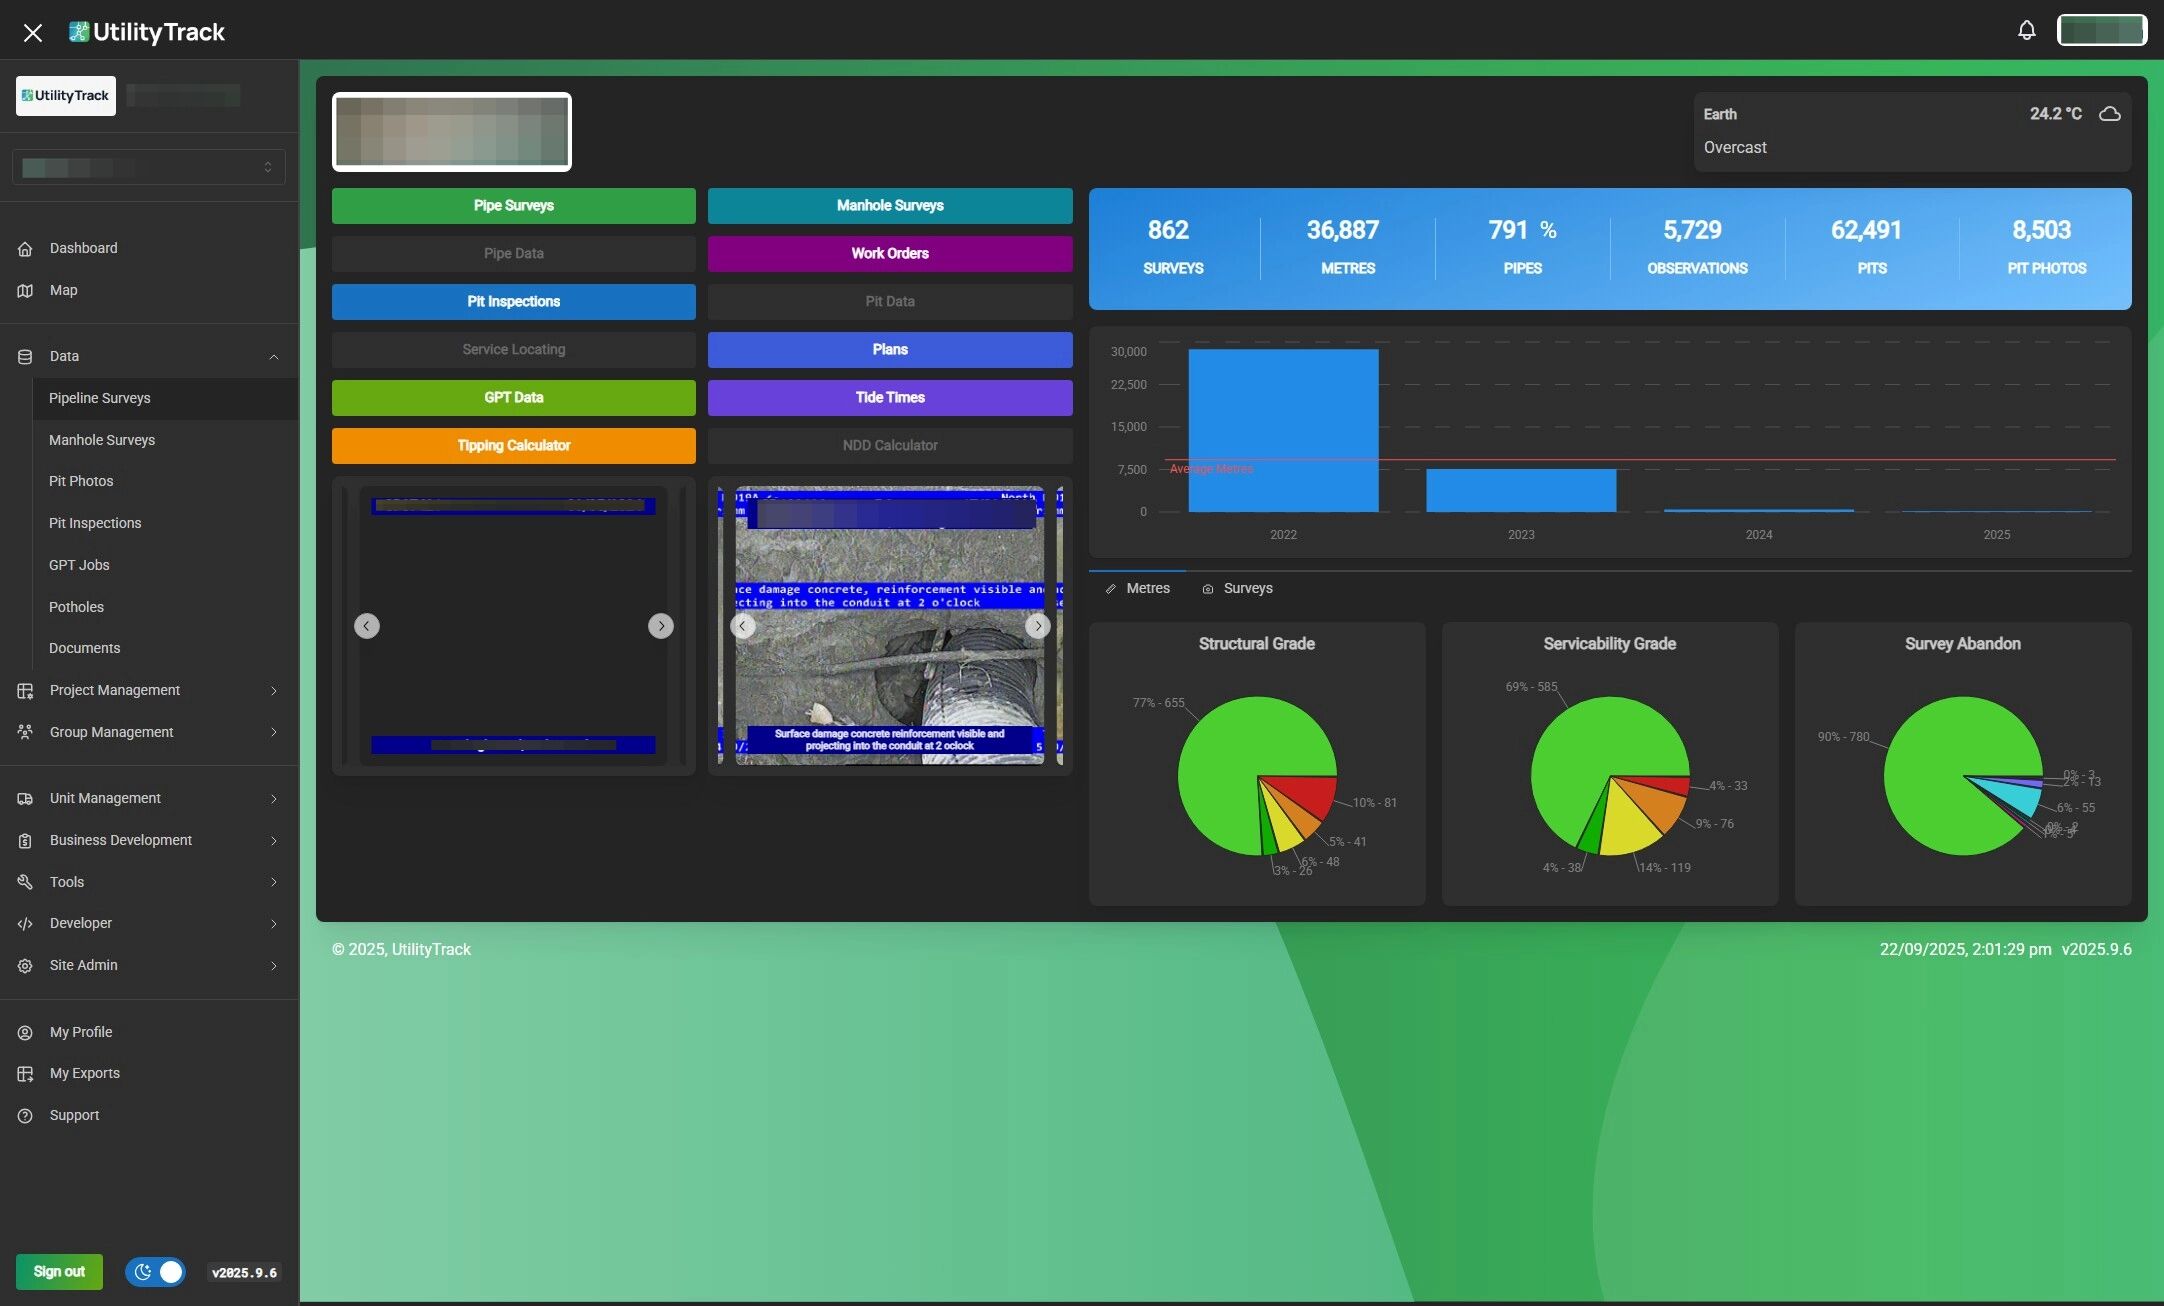Click the My Profile user icon
2164x1306 pixels.
[25, 1033]
